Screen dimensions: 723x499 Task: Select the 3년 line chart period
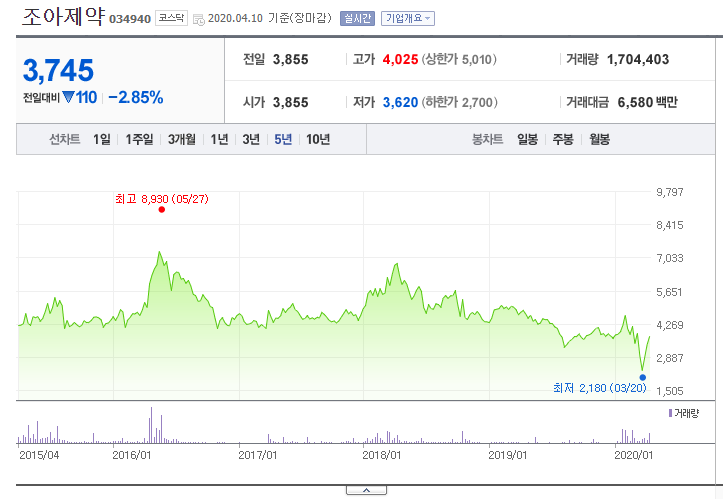251,139
